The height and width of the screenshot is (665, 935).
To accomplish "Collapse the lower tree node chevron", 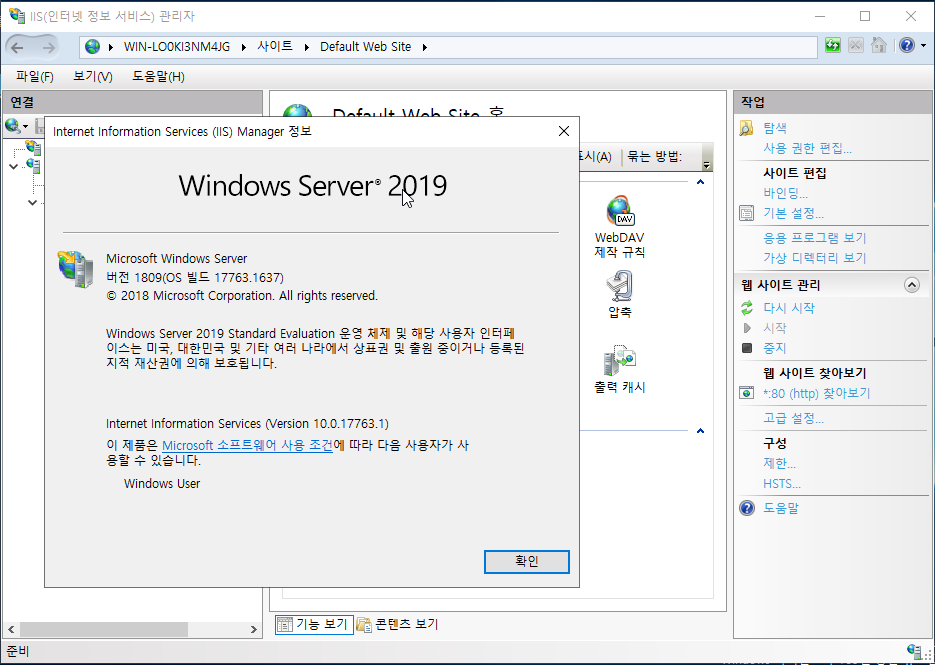I will [x=33, y=203].
